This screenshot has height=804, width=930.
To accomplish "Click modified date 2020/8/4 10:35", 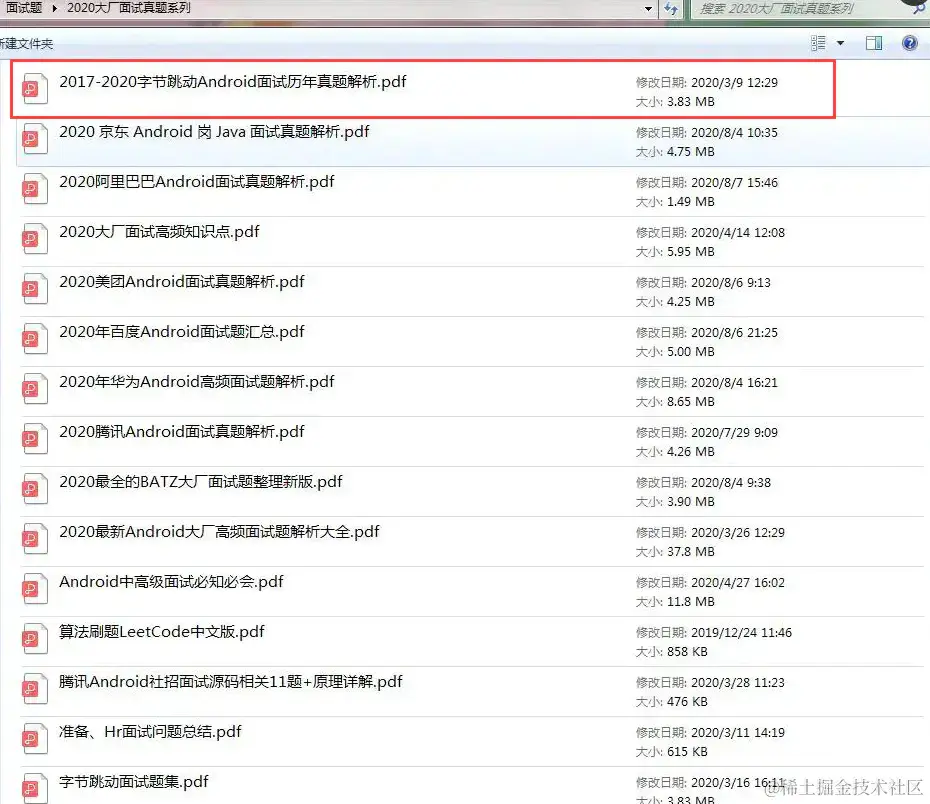I will click(x=734, y=133).
